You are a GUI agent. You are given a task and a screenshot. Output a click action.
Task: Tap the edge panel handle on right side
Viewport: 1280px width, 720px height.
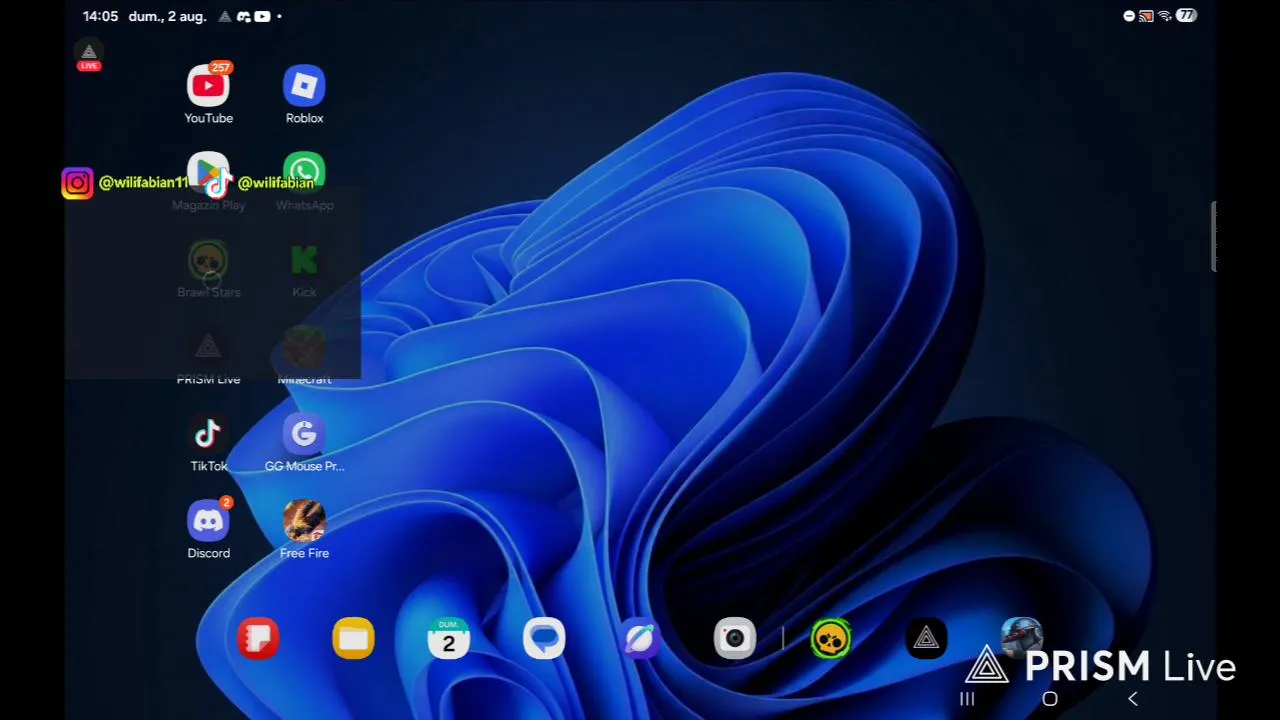pos(1213,236)
